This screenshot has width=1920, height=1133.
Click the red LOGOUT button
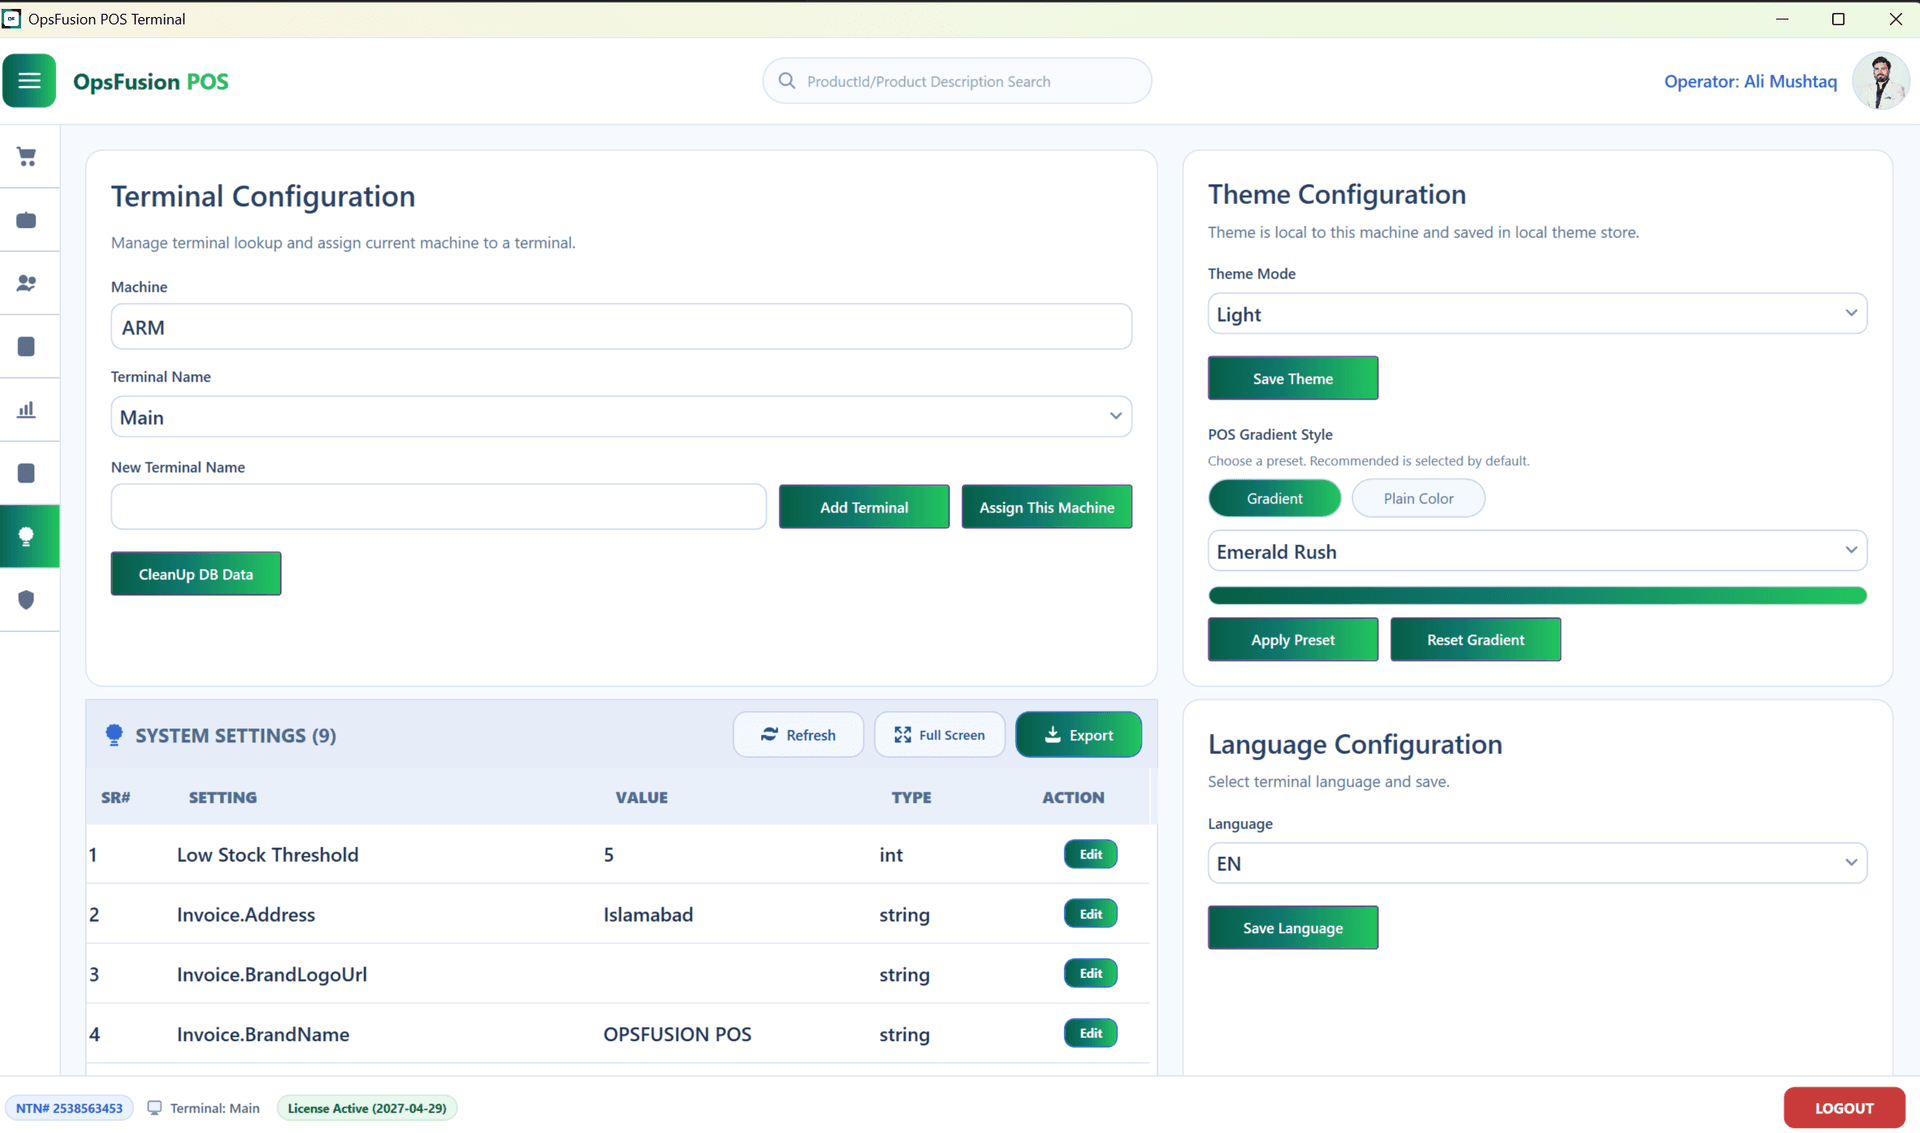[x=1844, y=1108]
